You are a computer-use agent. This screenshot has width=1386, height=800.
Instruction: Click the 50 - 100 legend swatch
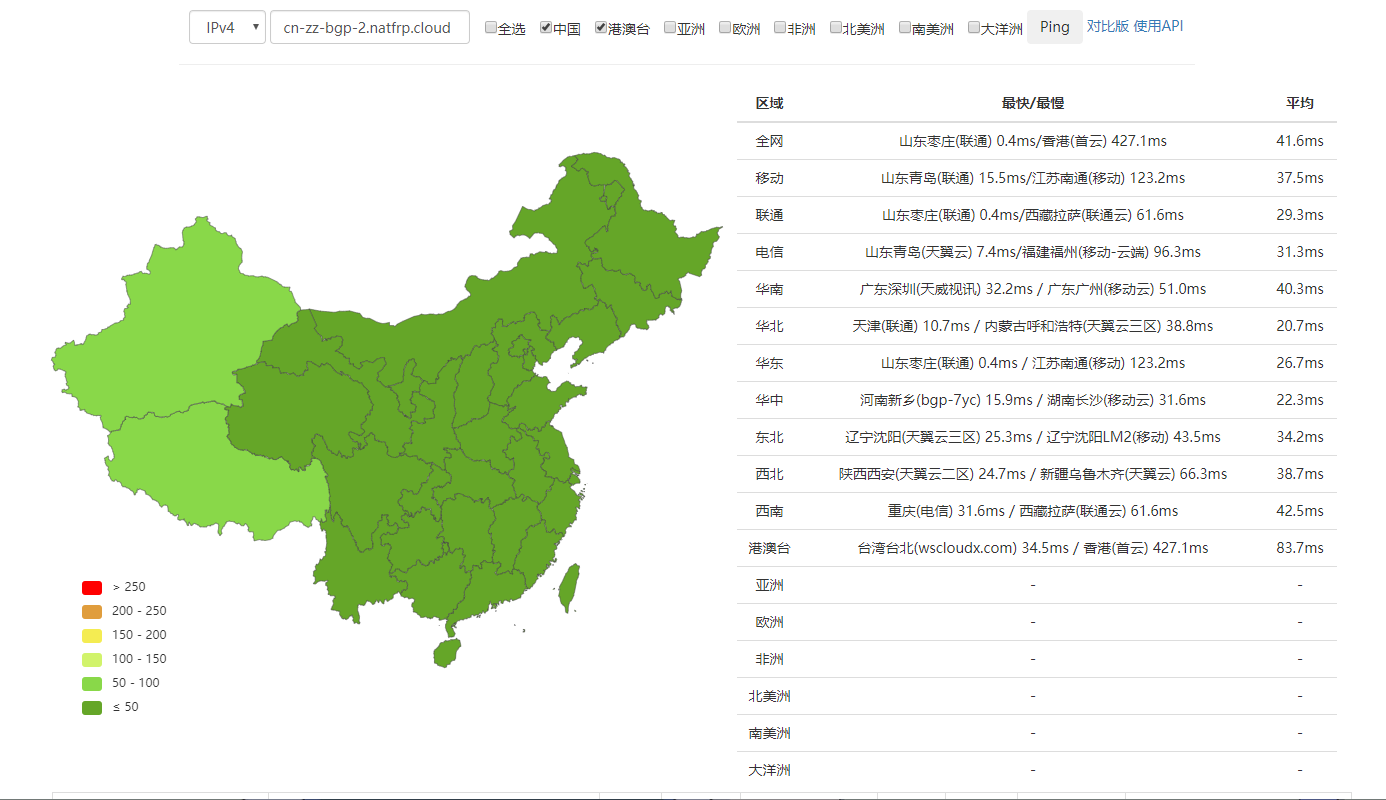[x=92, y=683]
